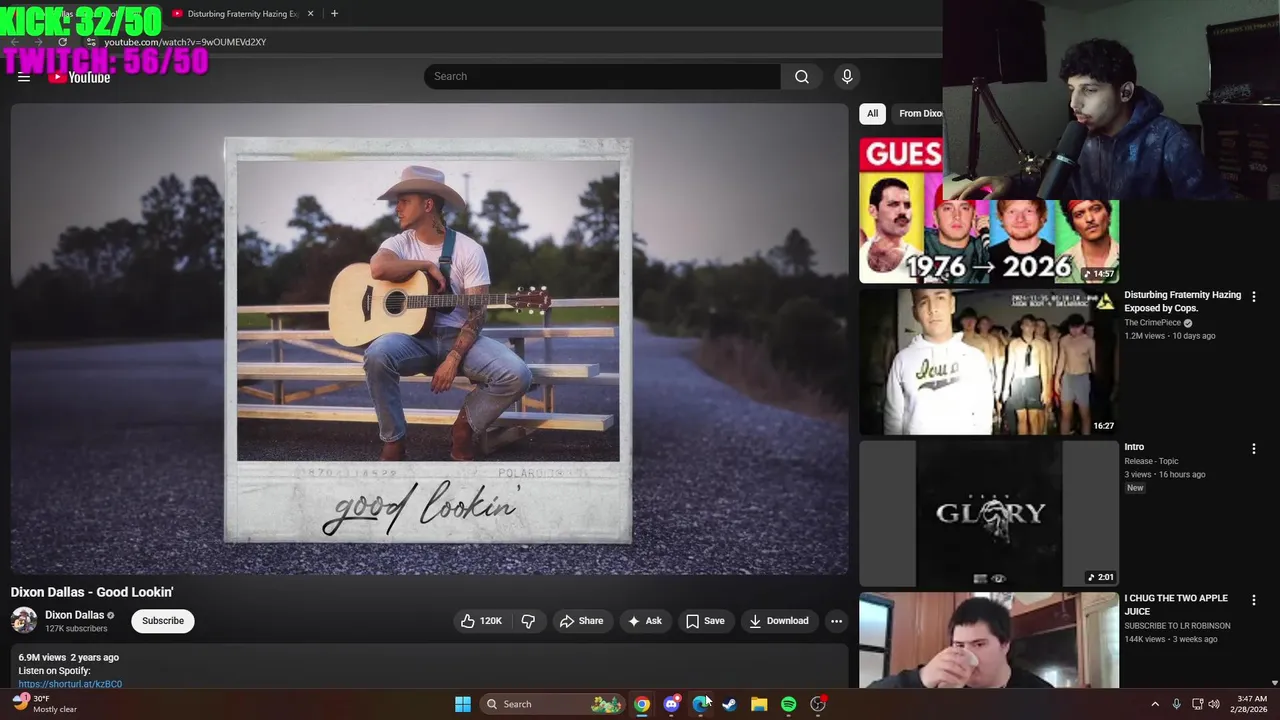
Task: Download the video
Action: tap(779, 621)
